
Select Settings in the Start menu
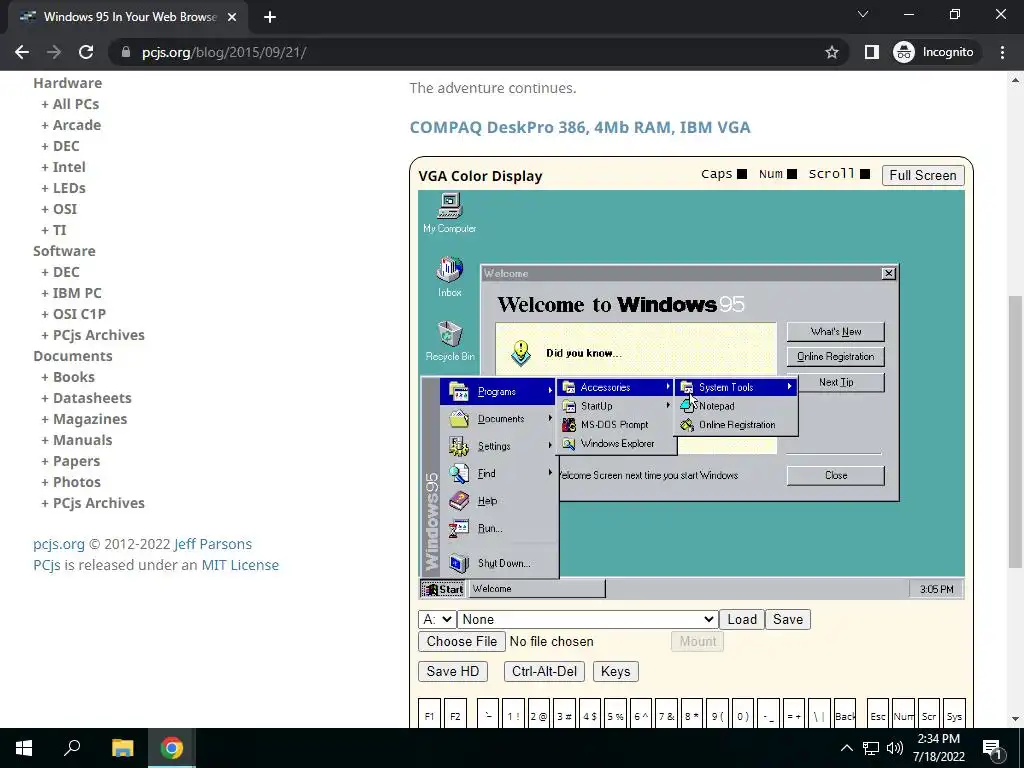click(498, 446)
